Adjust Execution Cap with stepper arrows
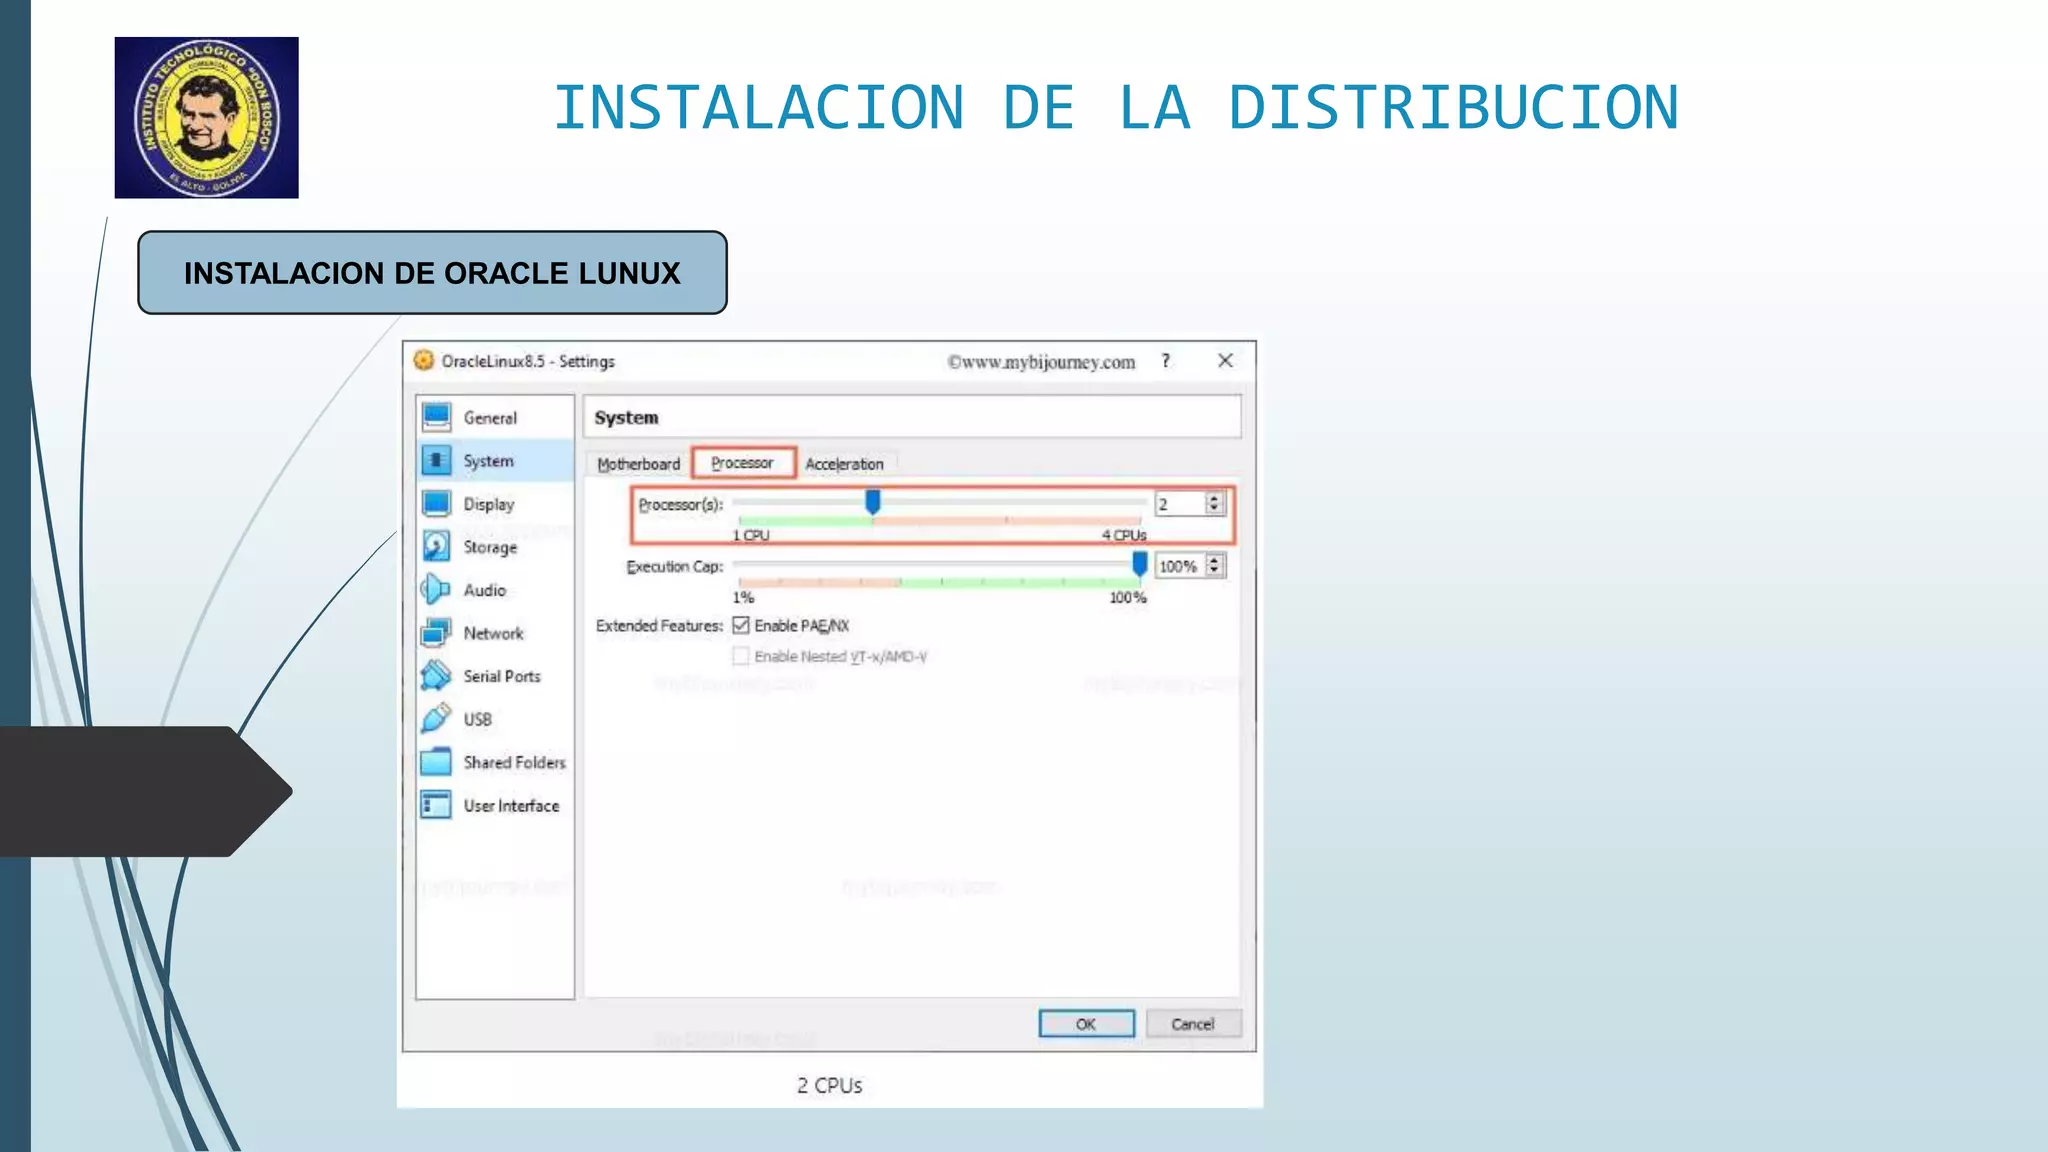Viewport: 2048px width, 1152px height. click(x=1214, y=566)
